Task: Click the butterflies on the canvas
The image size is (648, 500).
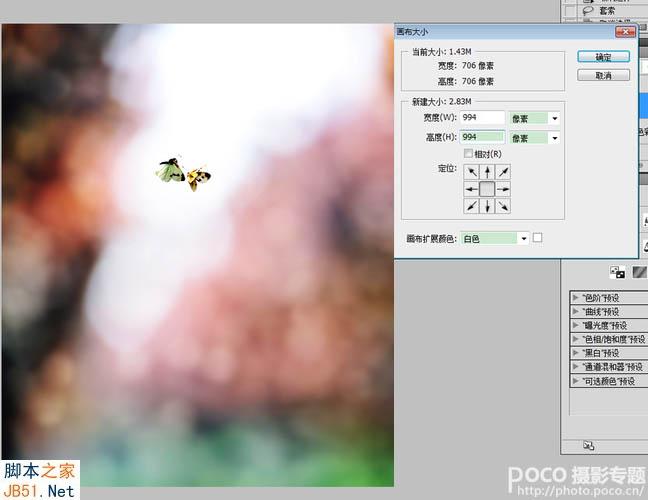Action: click(x=183, y=173)
